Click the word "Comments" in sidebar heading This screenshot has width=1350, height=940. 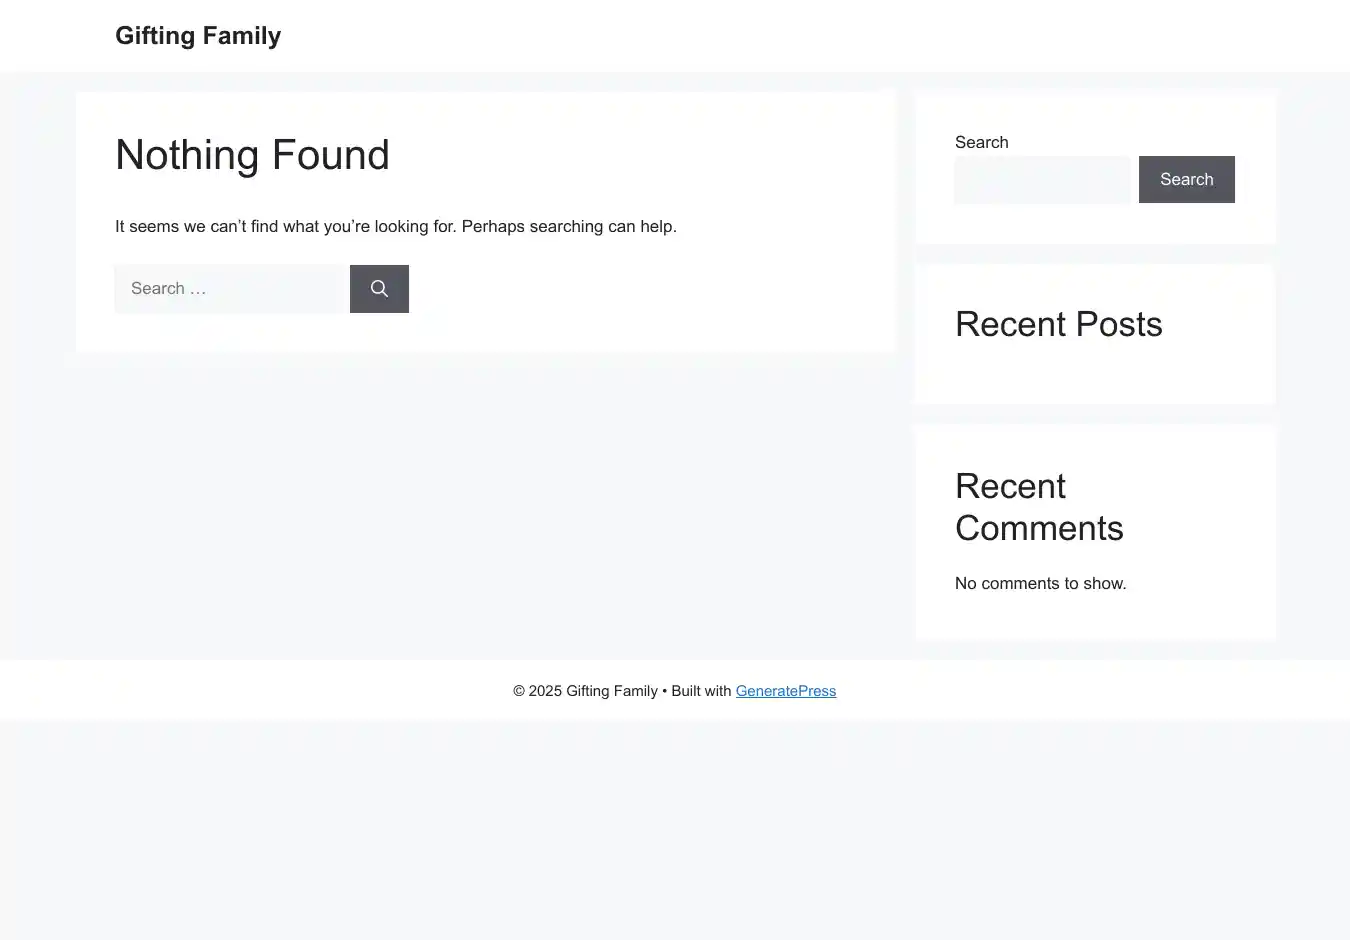[1038, 529]
